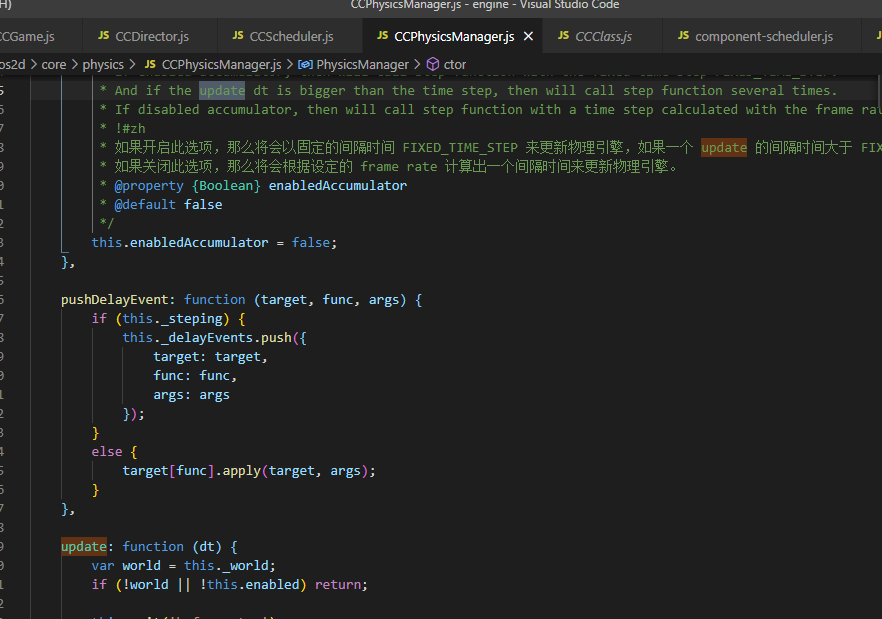Click the JS icon on CCClass.js tab
Image resolution: width=882 pixels, height=619 pixels.
(564, 35)
